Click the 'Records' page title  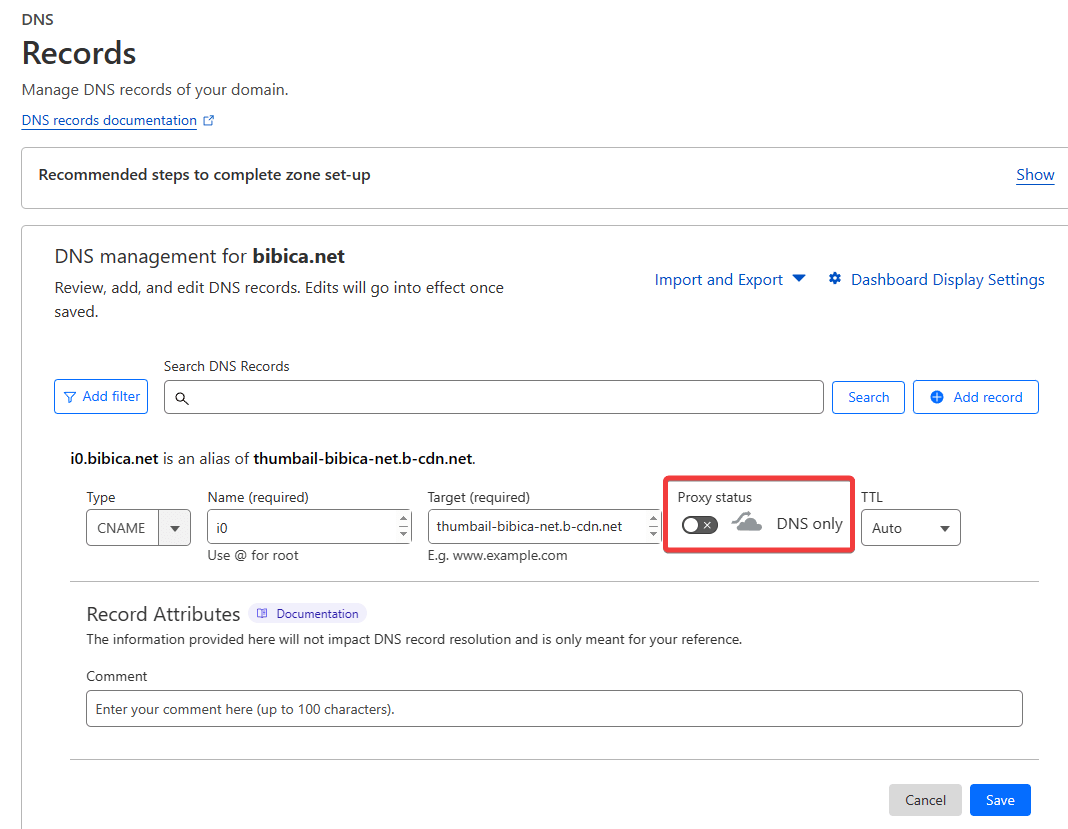pyautogui.click(x=79, y=53)
